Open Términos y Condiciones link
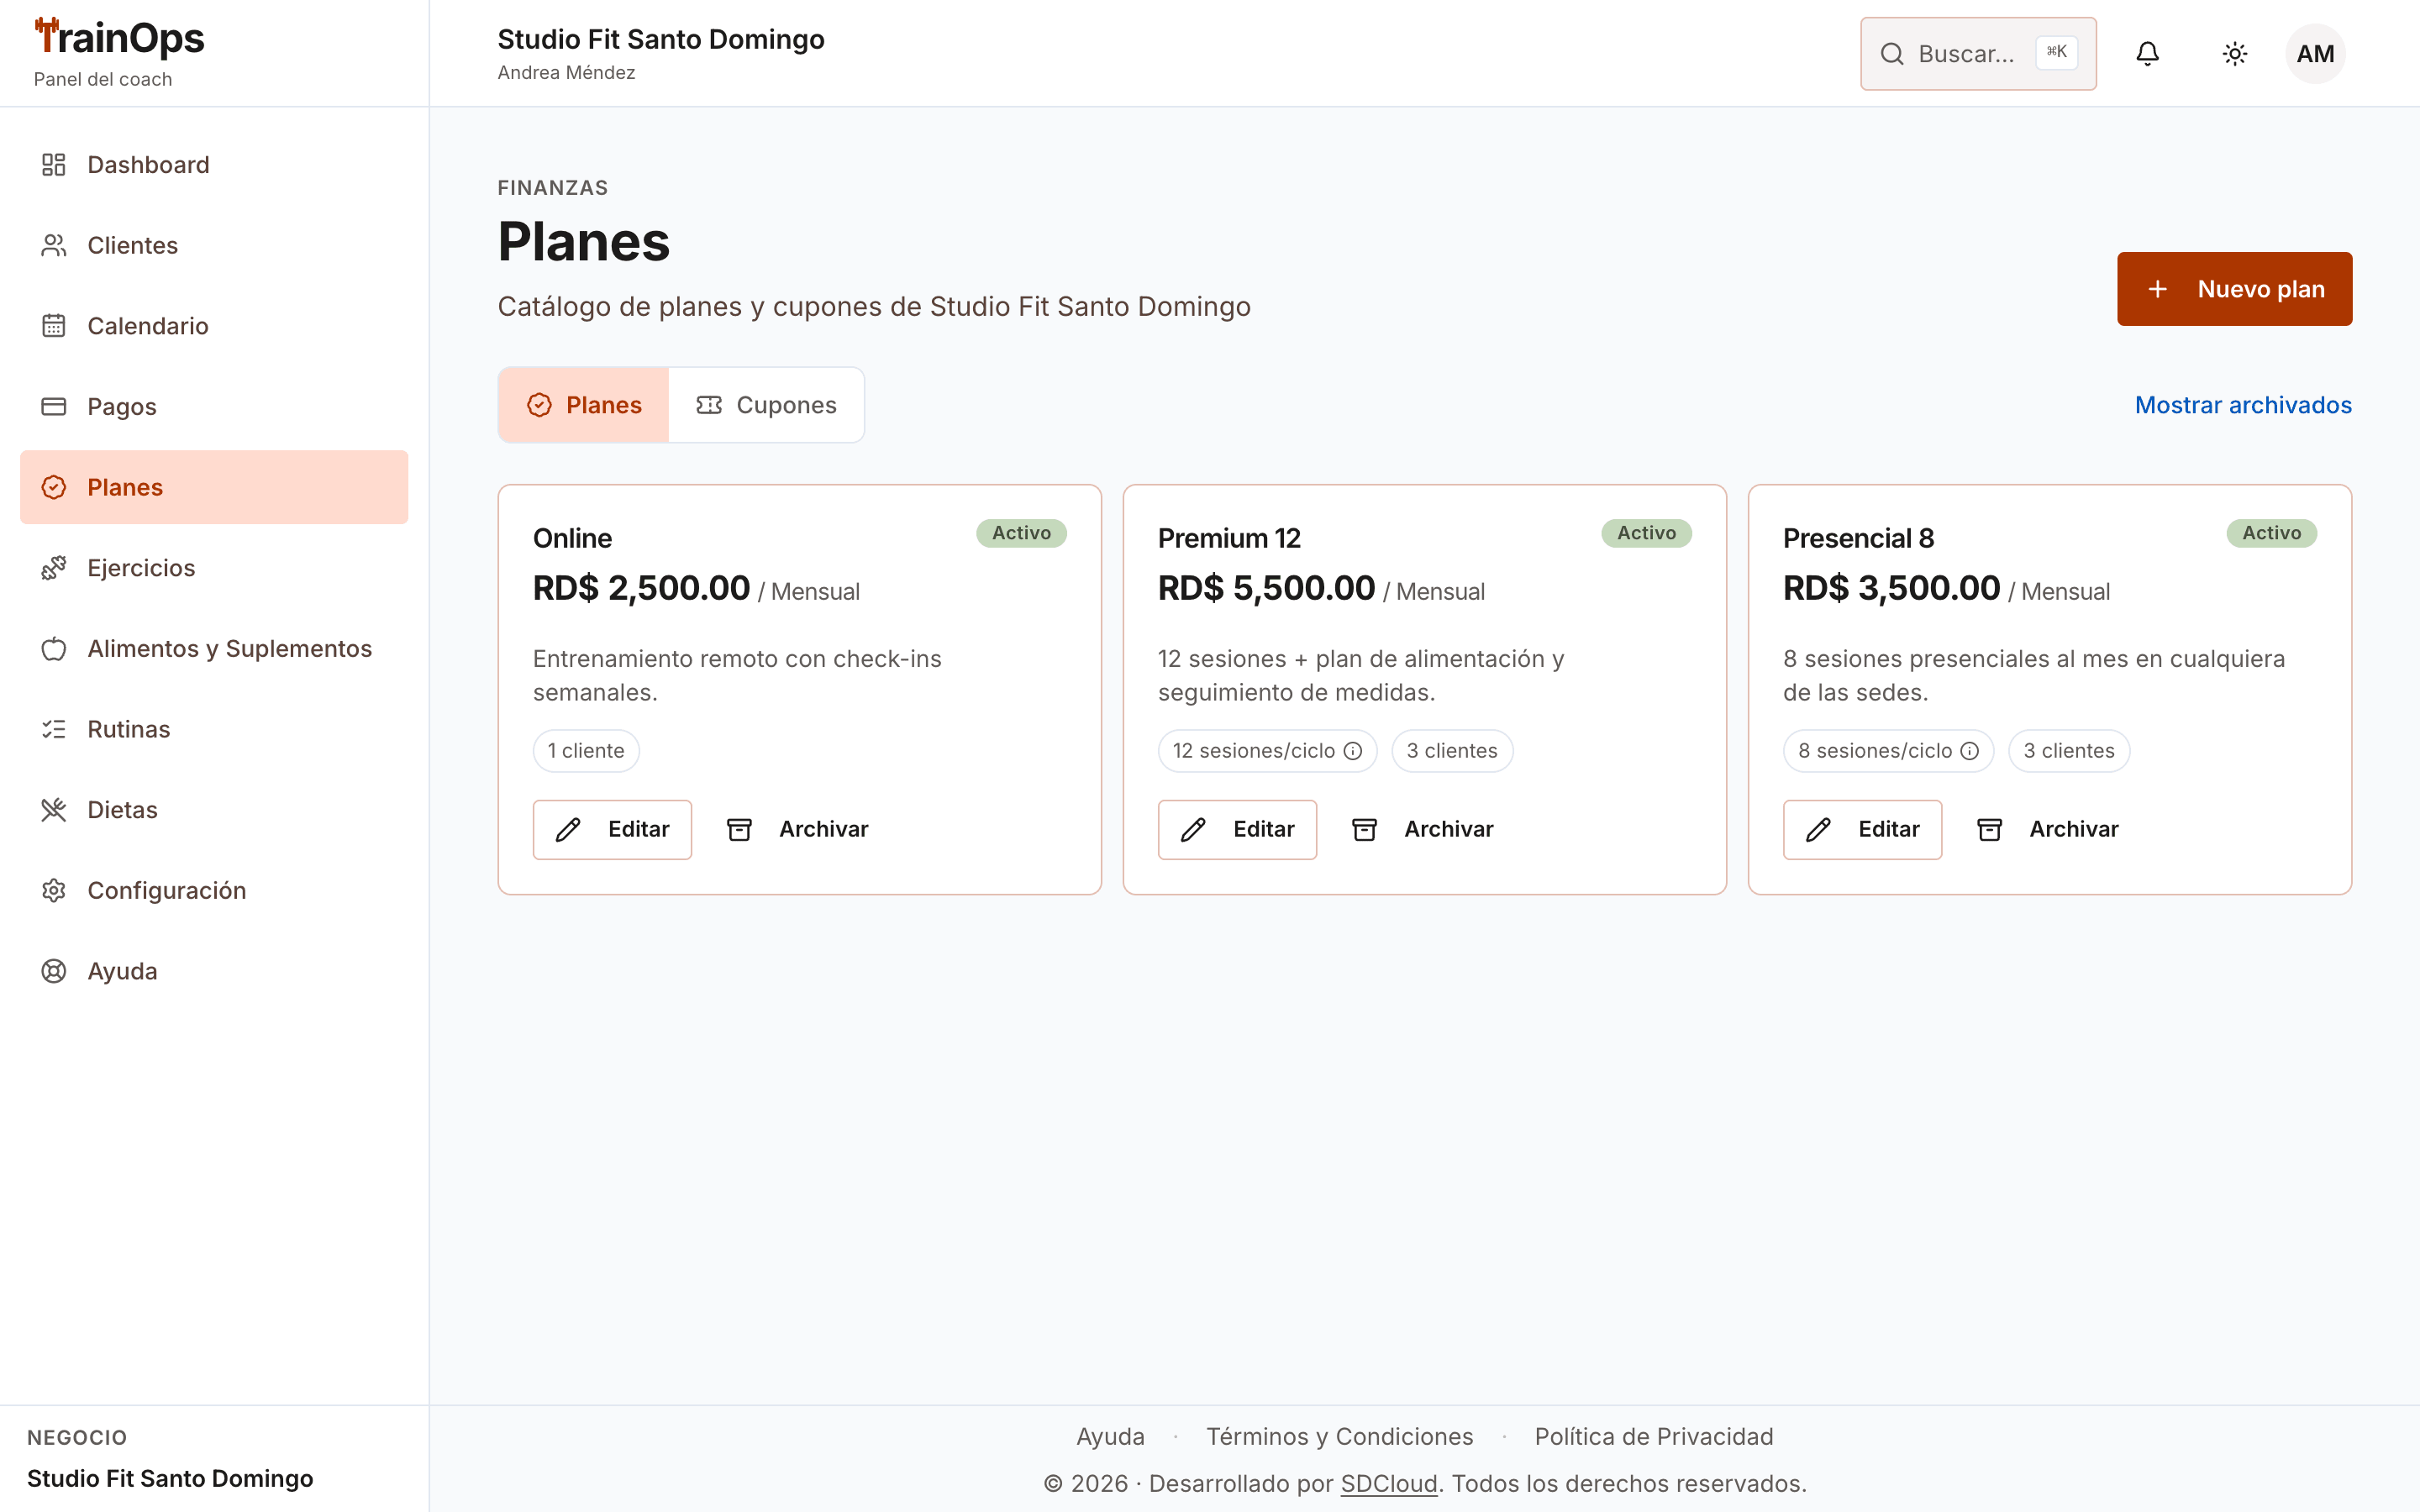Screen dimensions: 2420x1512 tap(1339, 1436)
